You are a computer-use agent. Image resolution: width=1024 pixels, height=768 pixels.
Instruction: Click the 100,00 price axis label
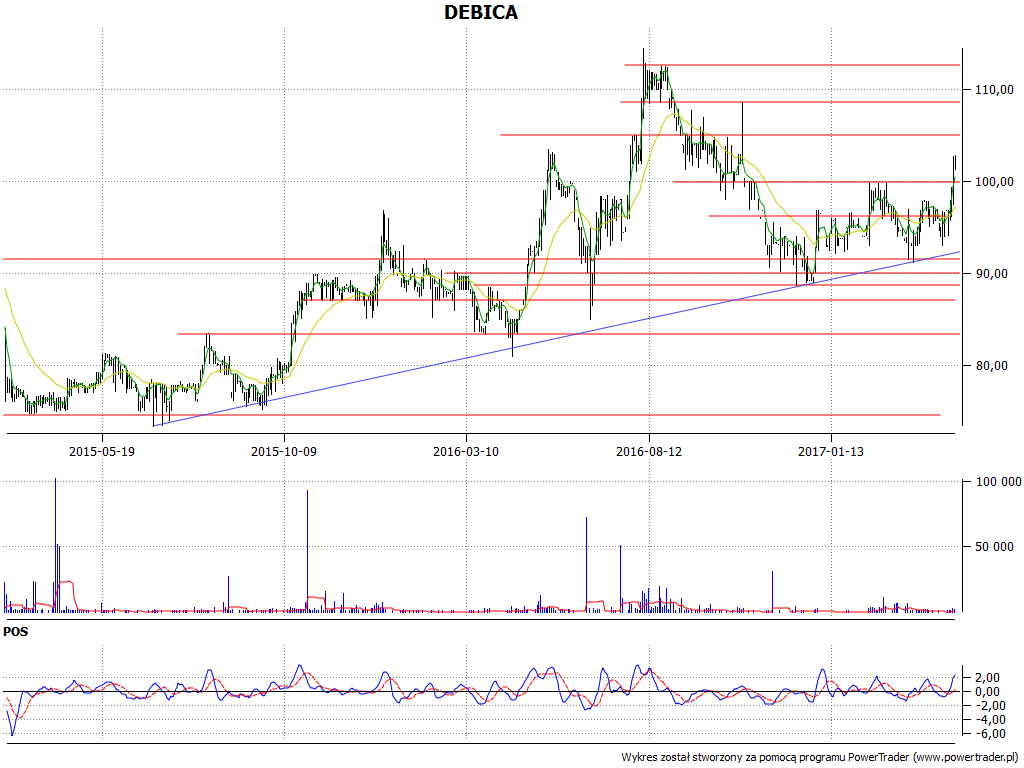pyautogui.click(x=994, y=182)
